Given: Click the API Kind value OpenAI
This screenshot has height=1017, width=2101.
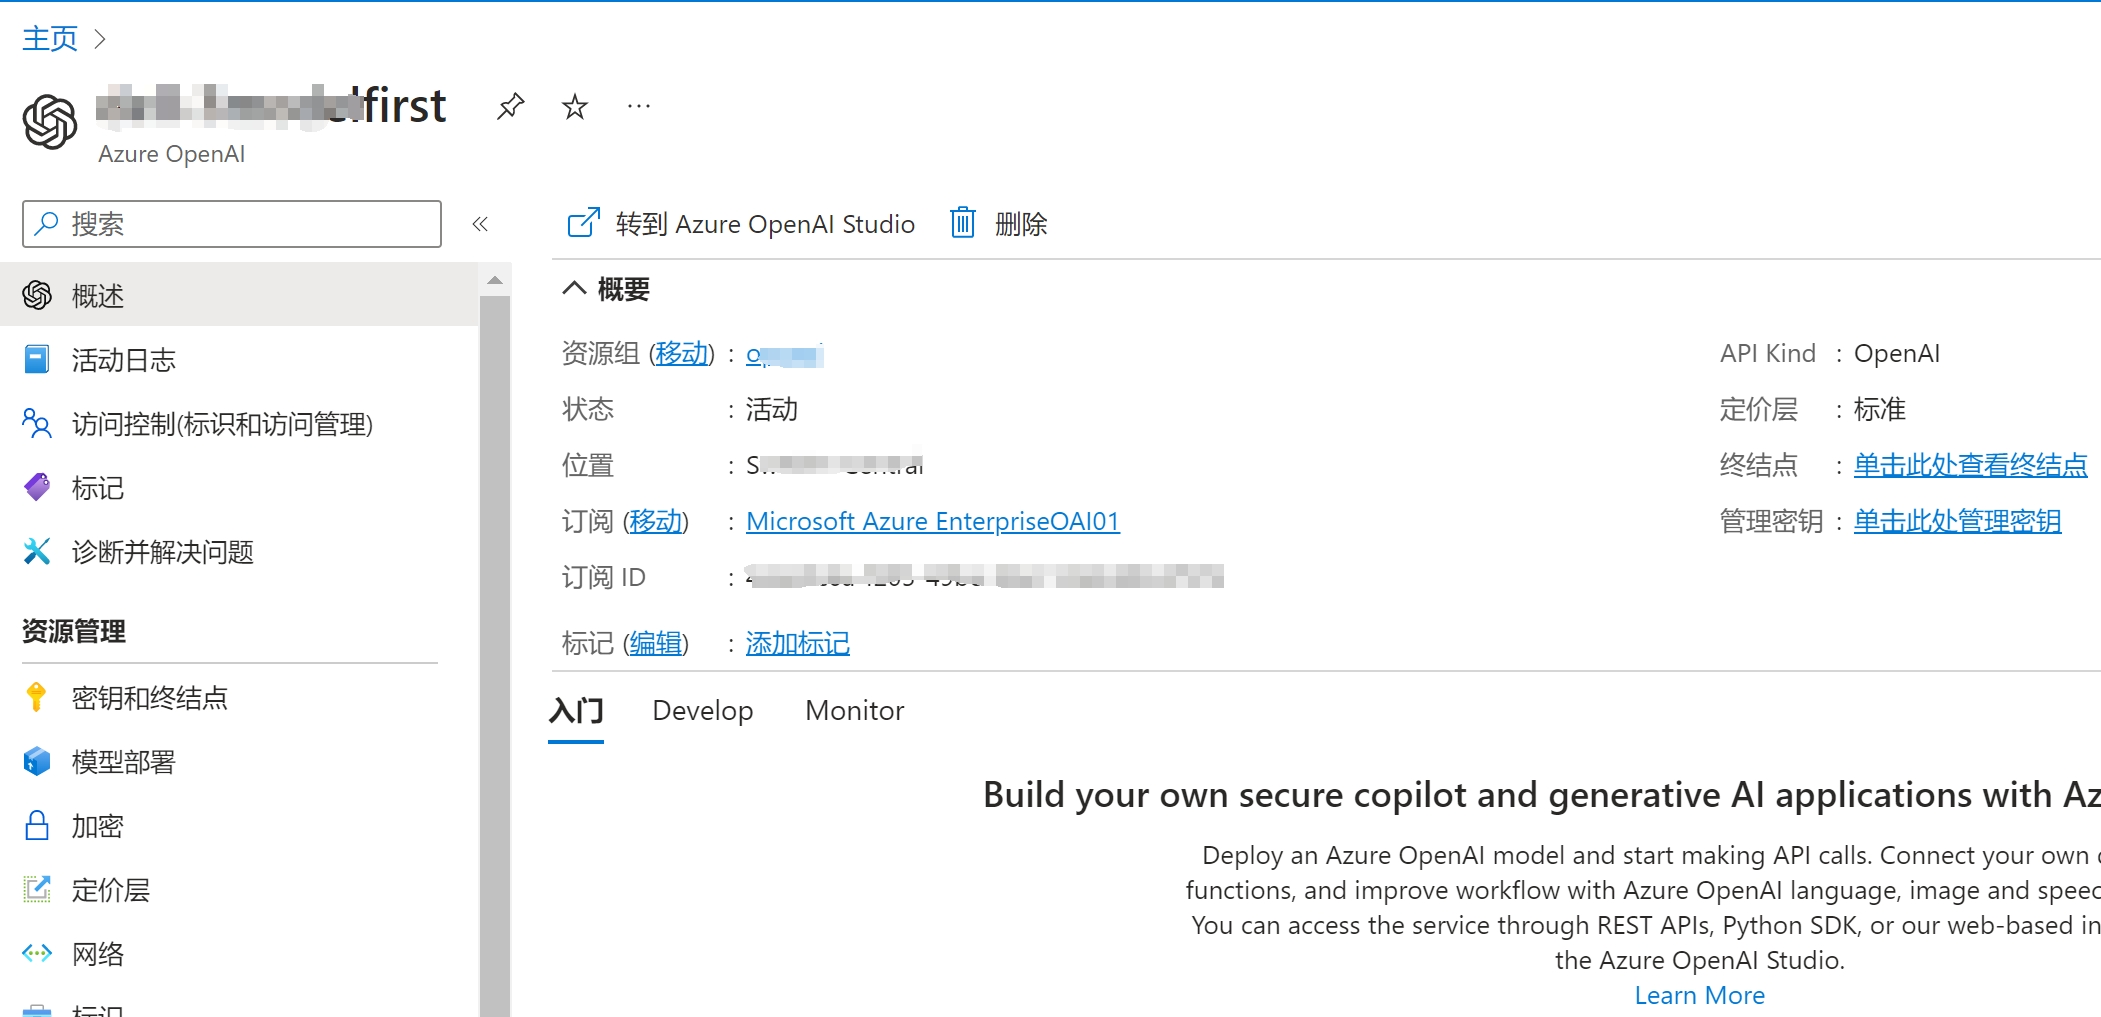Looking at the screenshot, I should tap(1897, 353).
